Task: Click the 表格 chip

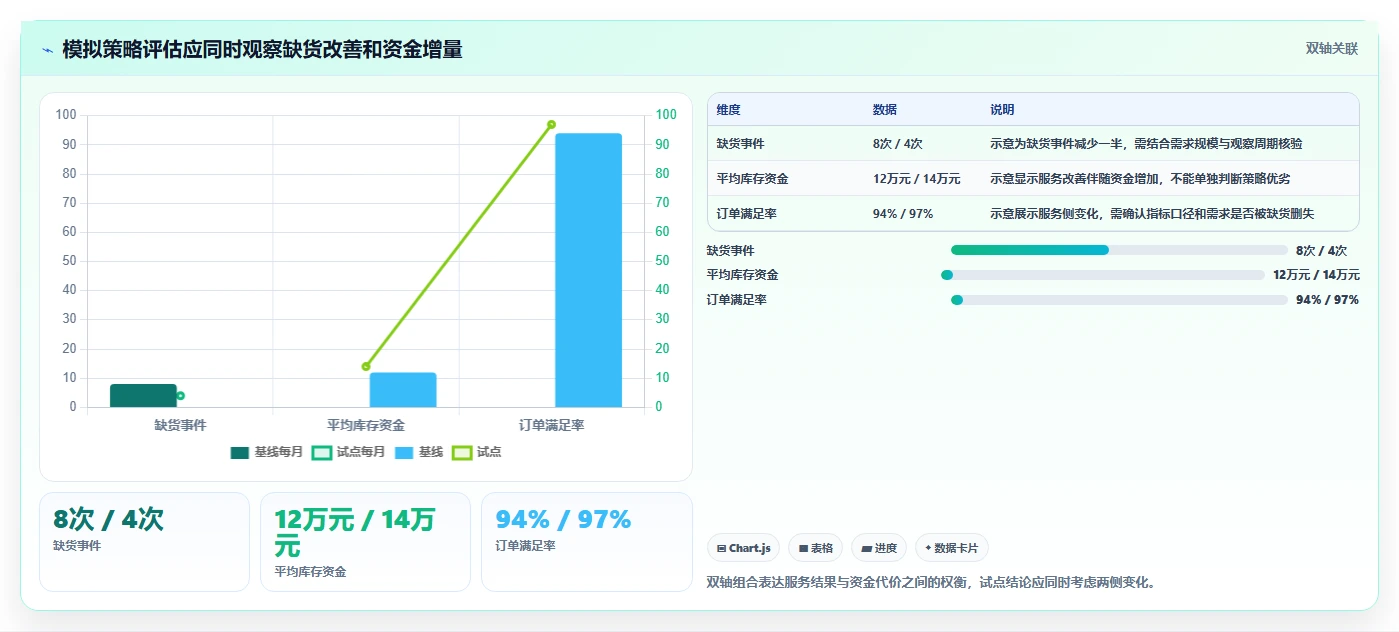Action: pos(815,548)
